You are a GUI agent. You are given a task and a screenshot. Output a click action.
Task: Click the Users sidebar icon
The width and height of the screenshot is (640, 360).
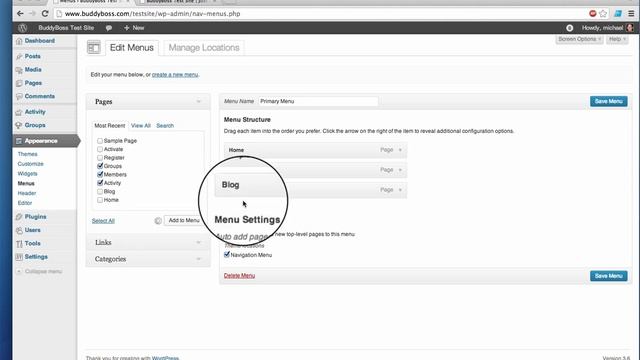click(x=19, y=230)
